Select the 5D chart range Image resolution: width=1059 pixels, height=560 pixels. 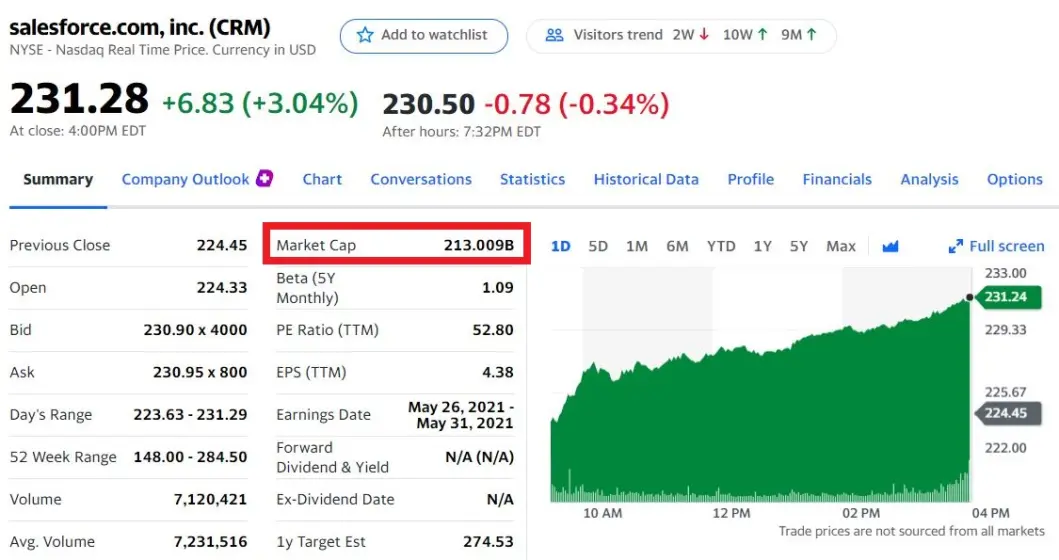click(598, 247)
